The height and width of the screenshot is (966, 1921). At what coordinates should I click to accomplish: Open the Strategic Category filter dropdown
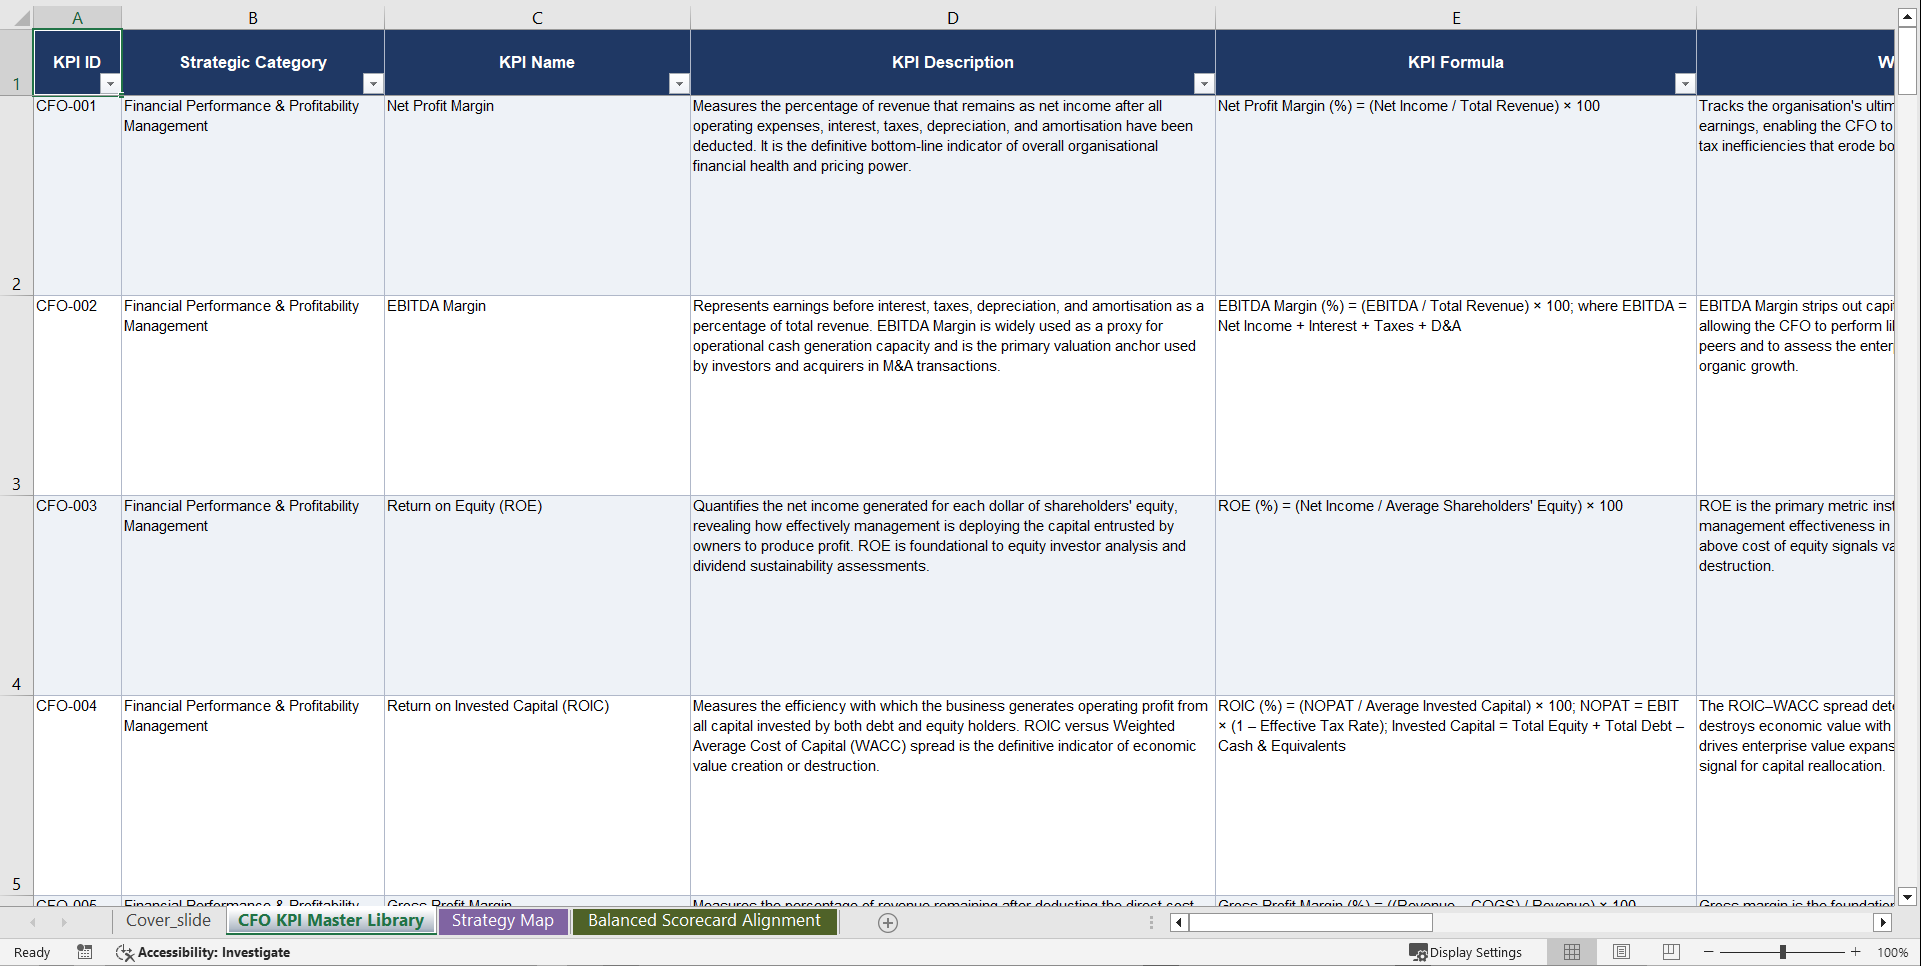(373, 84)
